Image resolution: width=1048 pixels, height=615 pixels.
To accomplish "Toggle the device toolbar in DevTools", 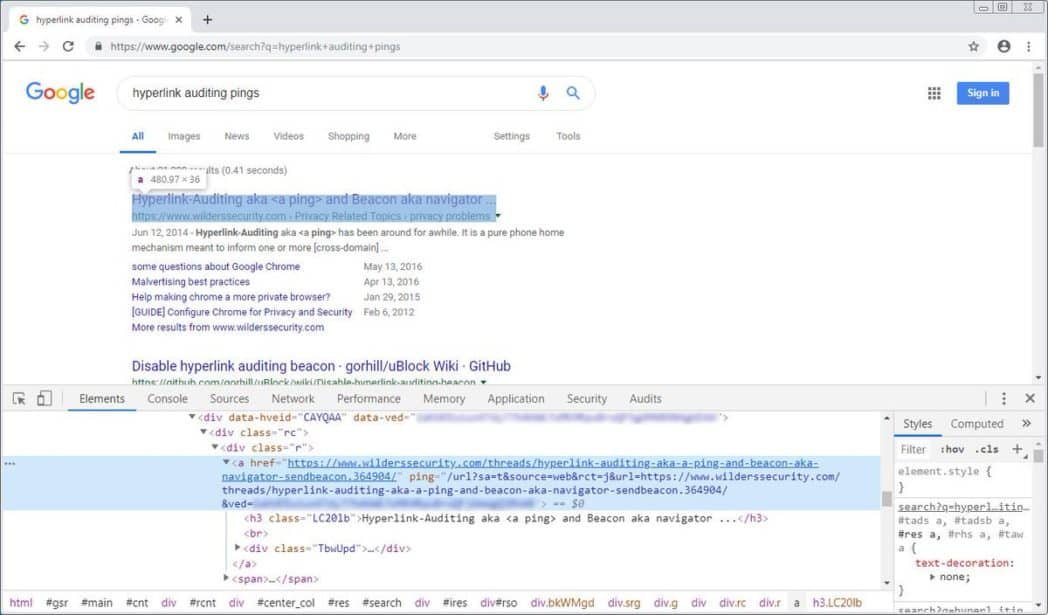I will 43,398.
